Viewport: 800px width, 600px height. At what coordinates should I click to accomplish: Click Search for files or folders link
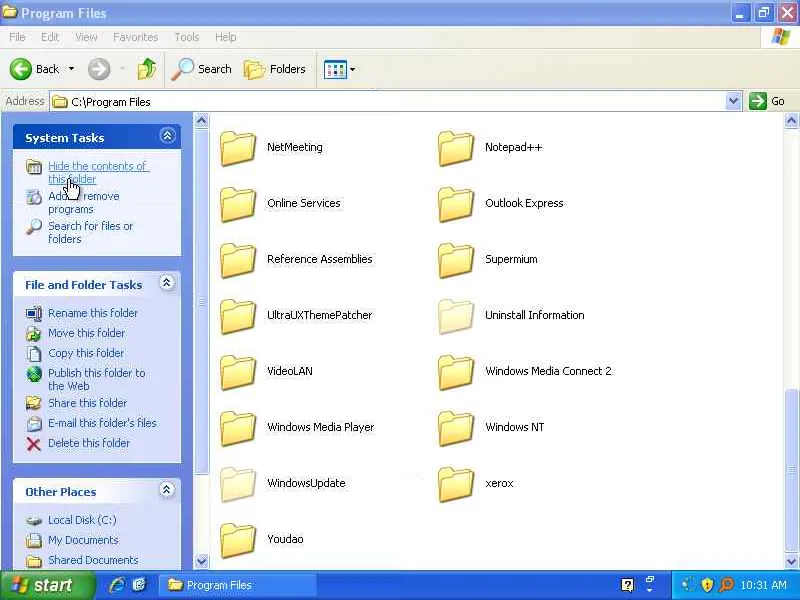click(x=90, y=232)
